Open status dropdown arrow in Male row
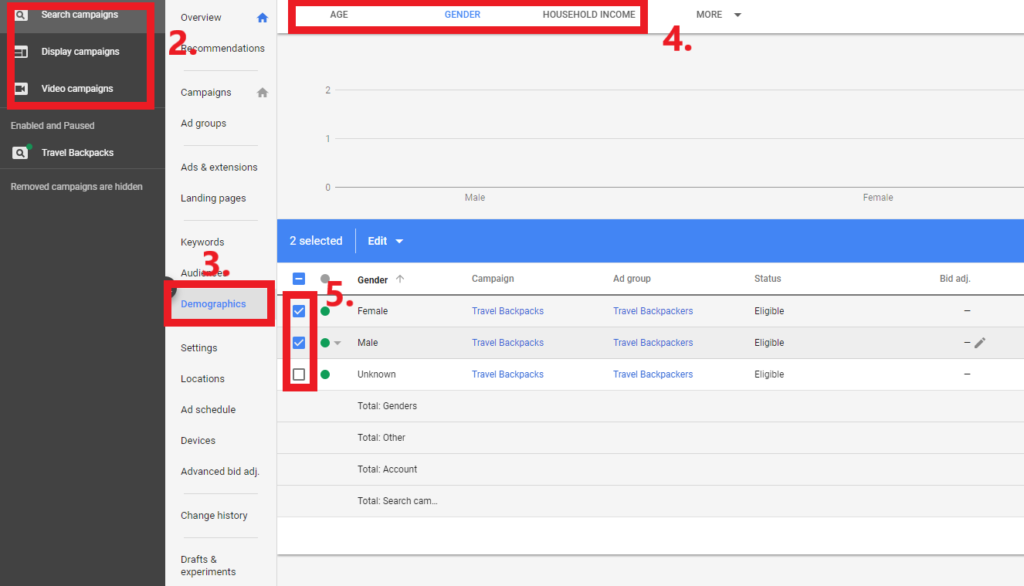 coord(338,343)
